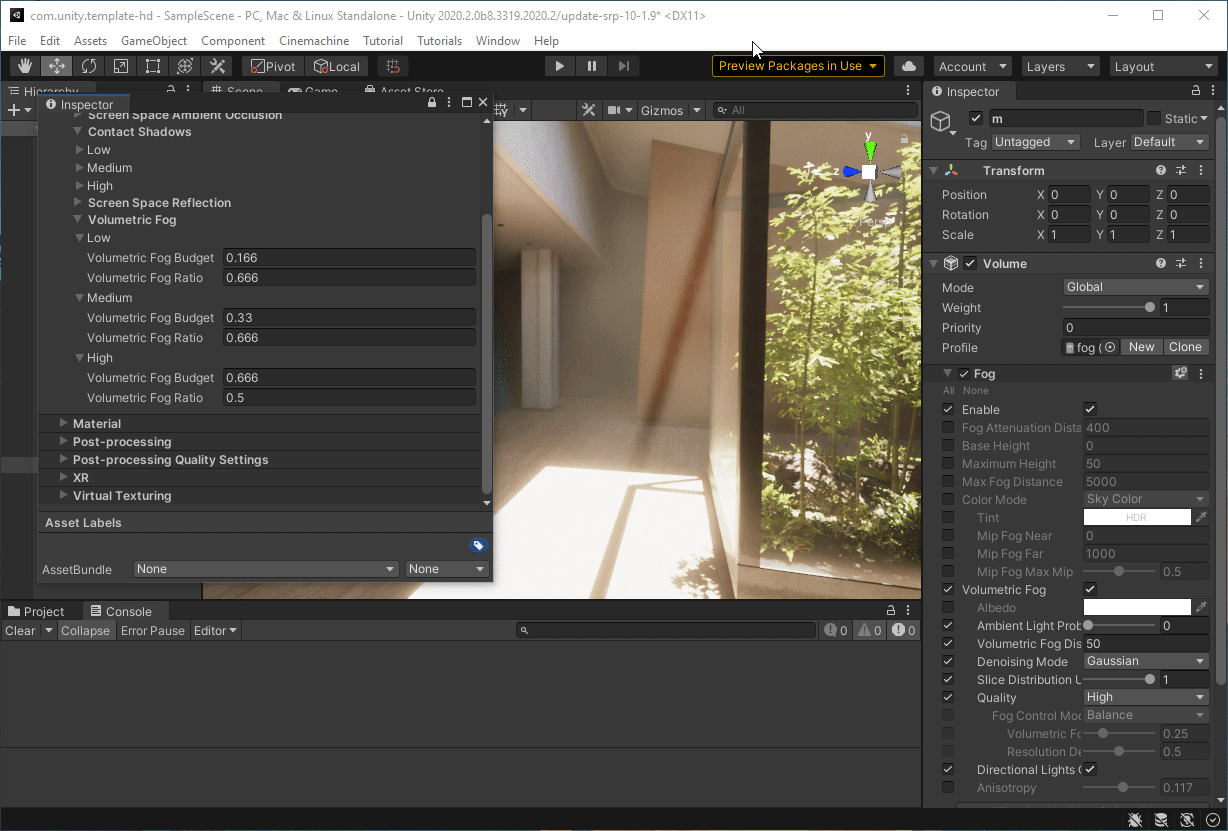1228x831 pixels.
Task: Untick the Enable fog value checkbox
Action: (x=1090, y=409)
